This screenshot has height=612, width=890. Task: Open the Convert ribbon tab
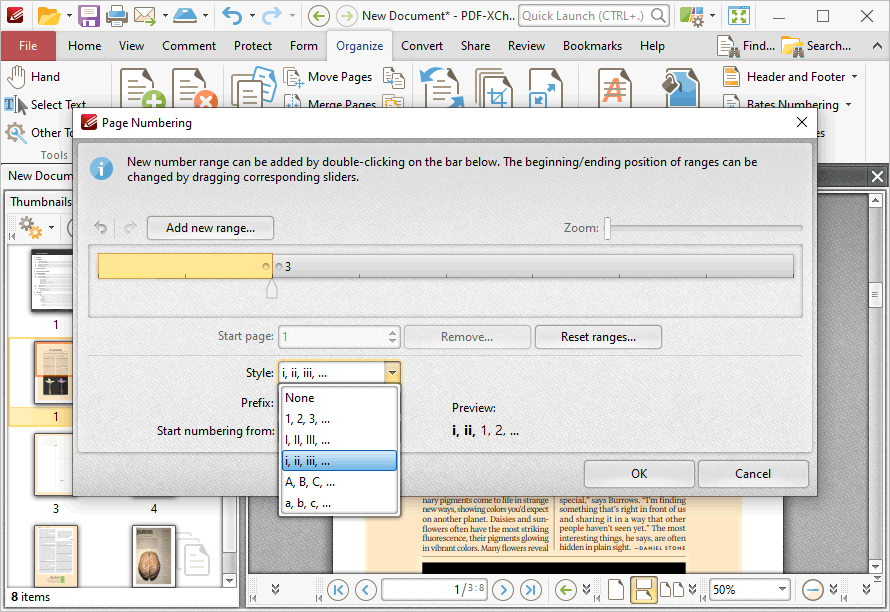422,46
